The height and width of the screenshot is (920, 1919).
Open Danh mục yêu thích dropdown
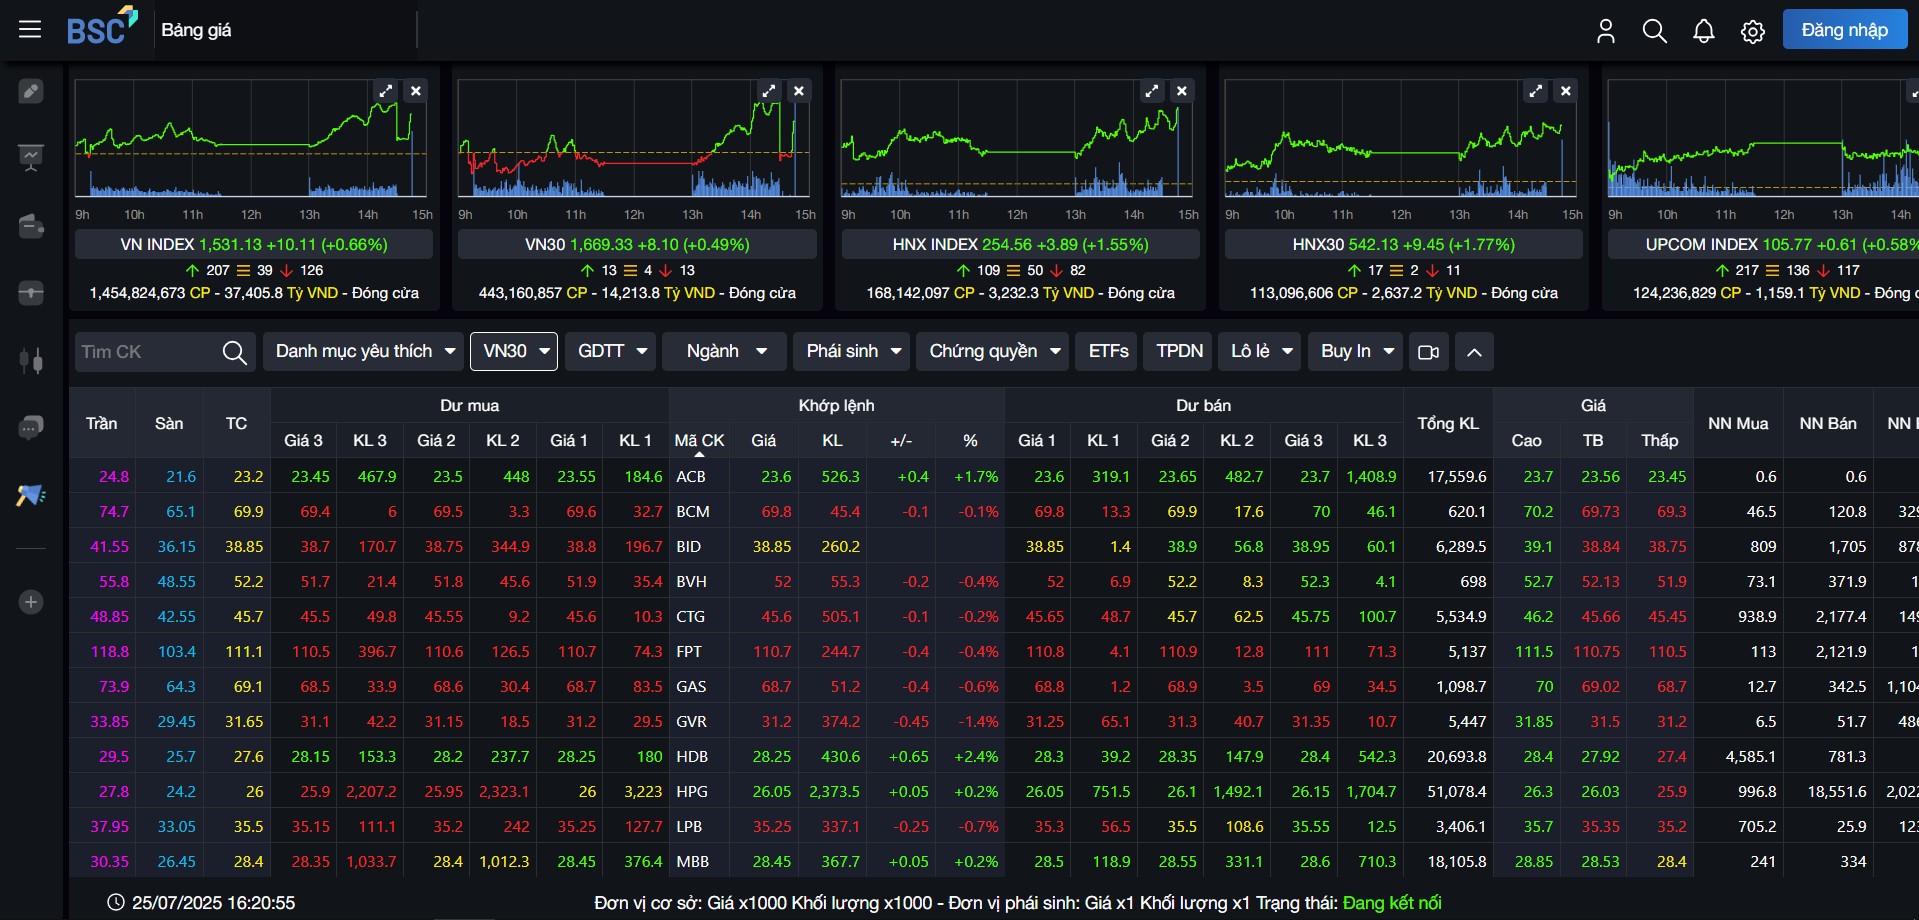pyautogui.click(x=364, y=352)
